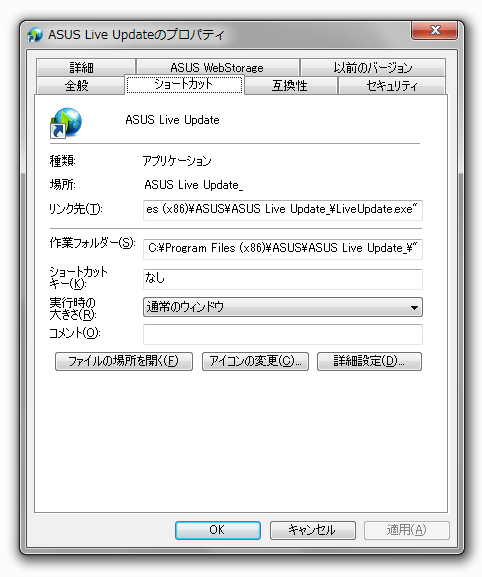This screenshot has height=577, width=482.
Task: Open the 詳細 tab
Action: (x=86, y=67)
